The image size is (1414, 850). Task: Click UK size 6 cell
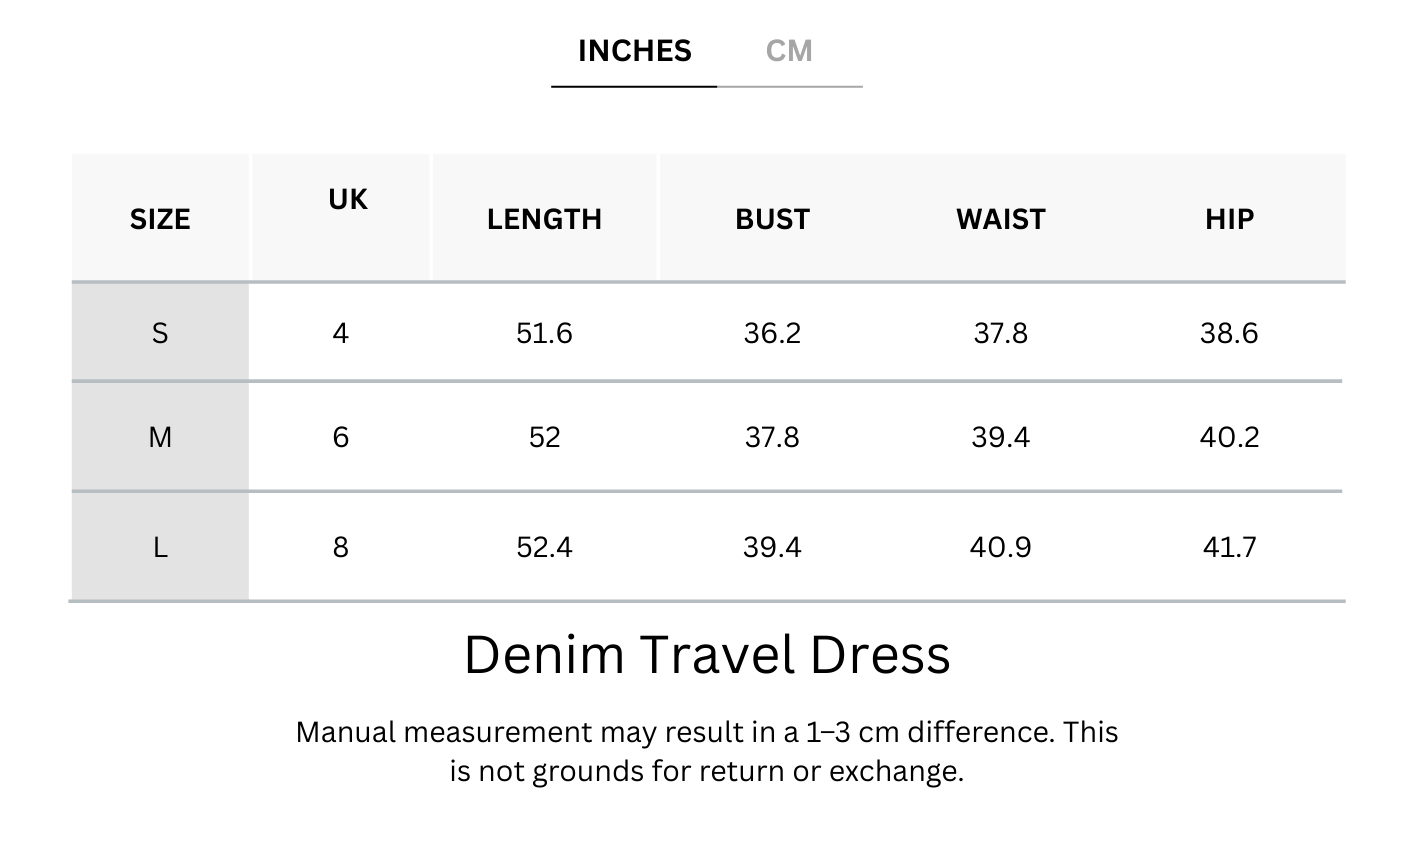tap(341, 437)
